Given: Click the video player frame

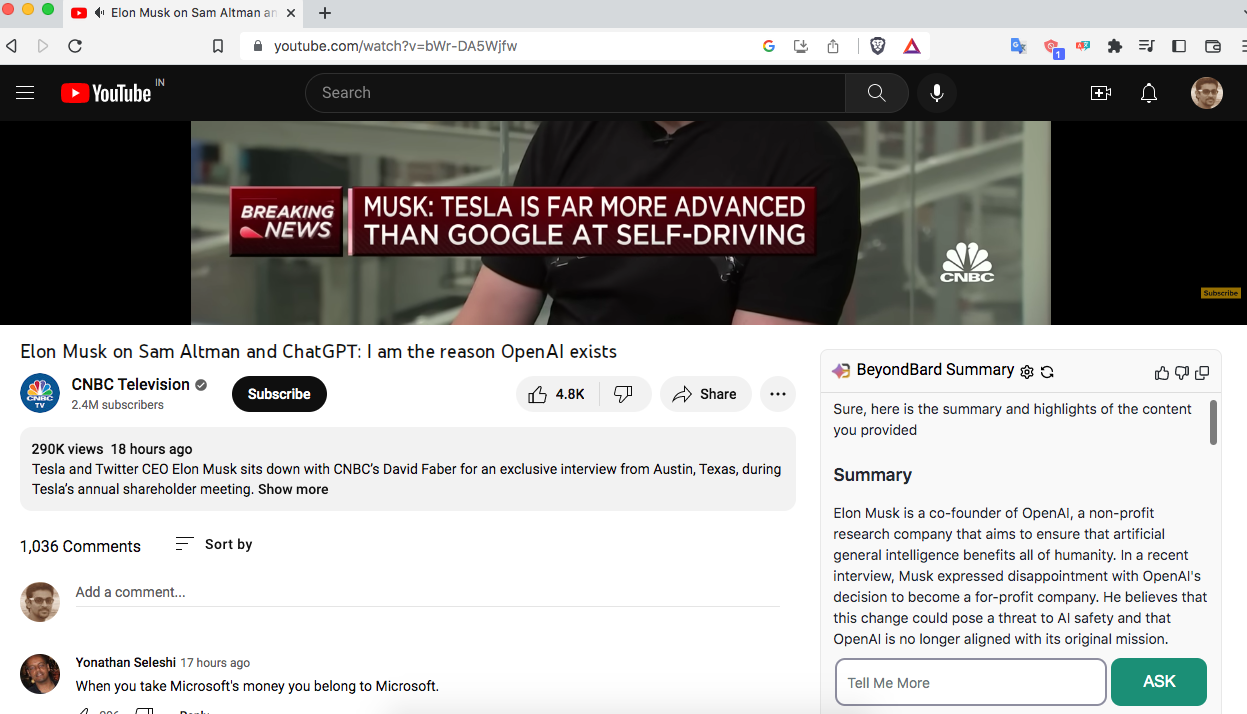Looking at the screenshot, I should point(620,223).
